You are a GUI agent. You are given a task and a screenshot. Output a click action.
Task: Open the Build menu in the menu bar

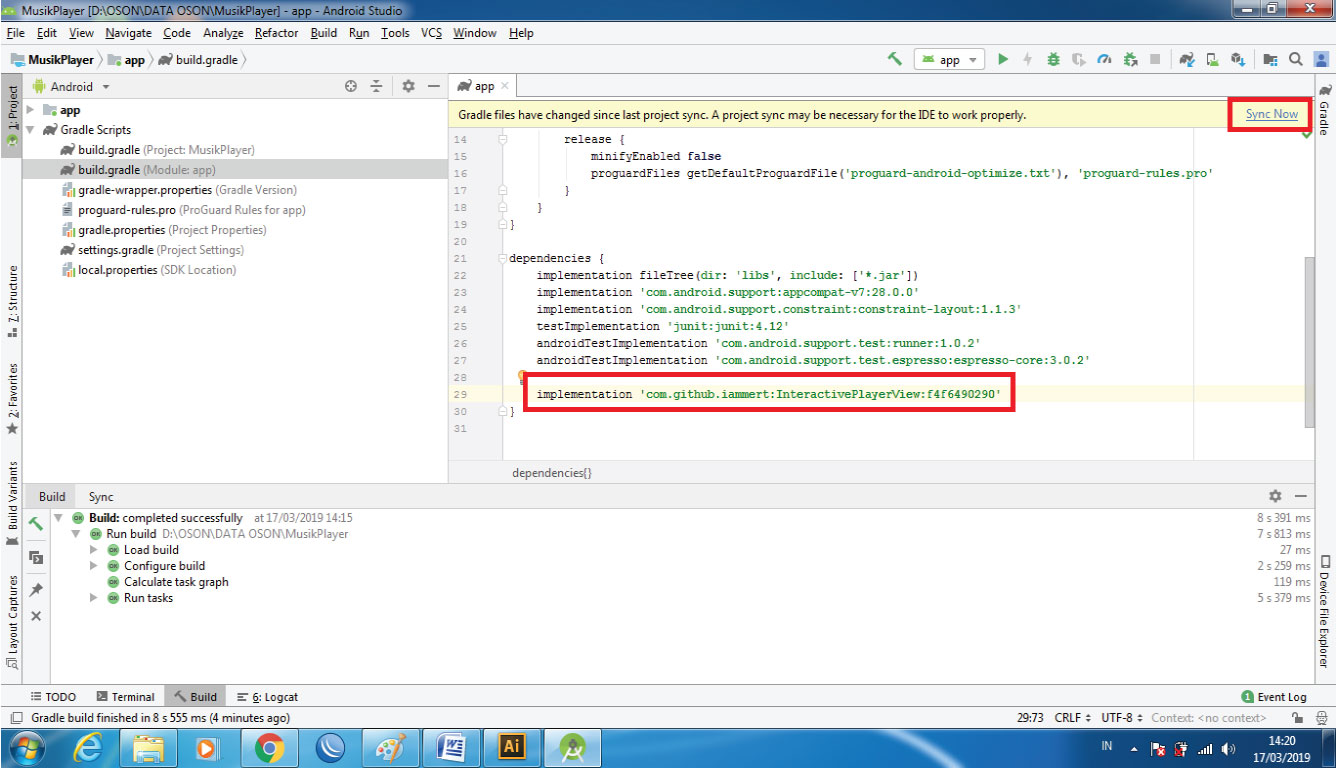point(324,33)
